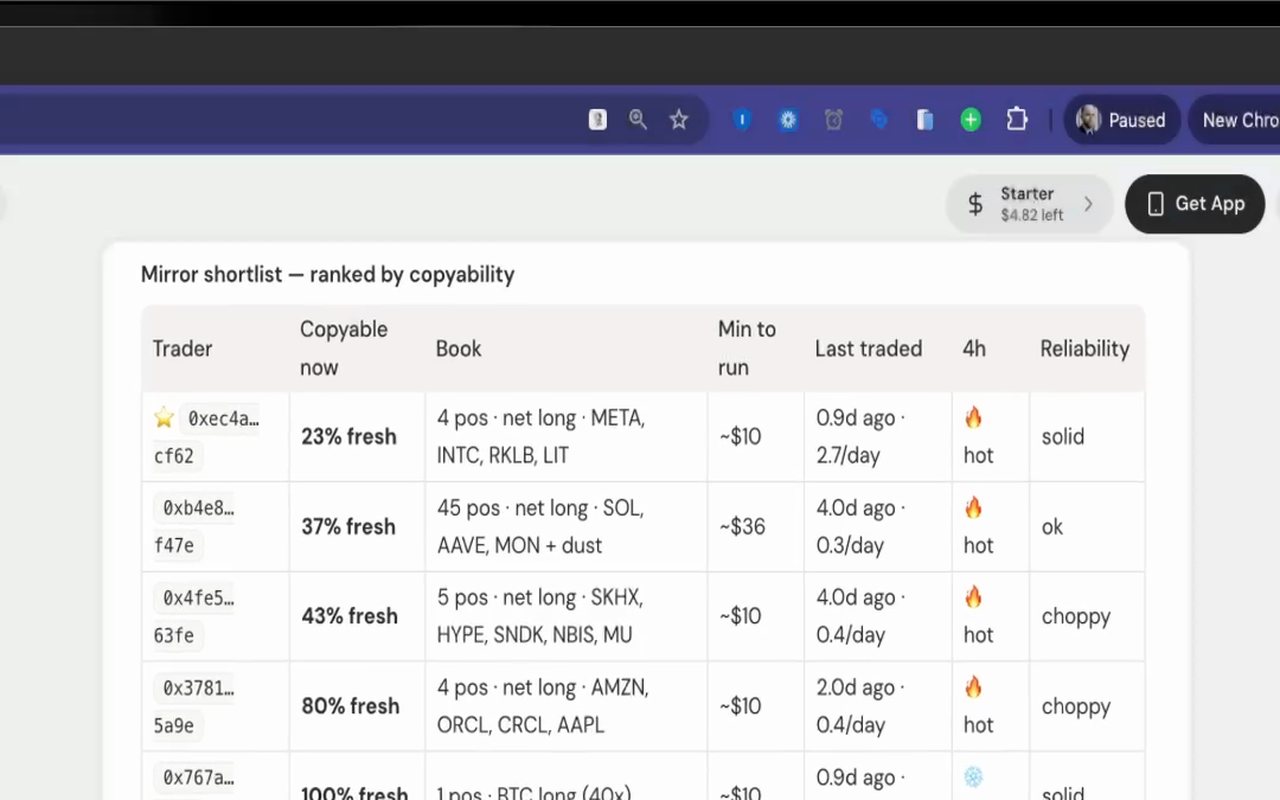This screenshot has width=1280, height=800.
Task: Open the zoom magnifier in address bar
Action: pos(638,120)
